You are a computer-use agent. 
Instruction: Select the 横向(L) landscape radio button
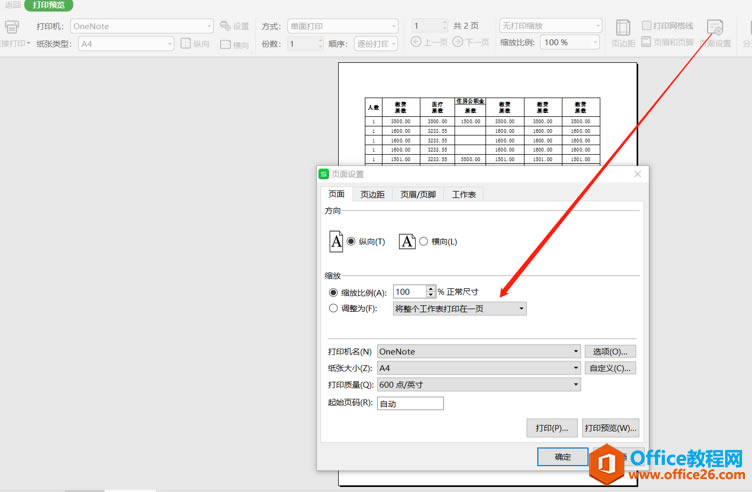424,242
